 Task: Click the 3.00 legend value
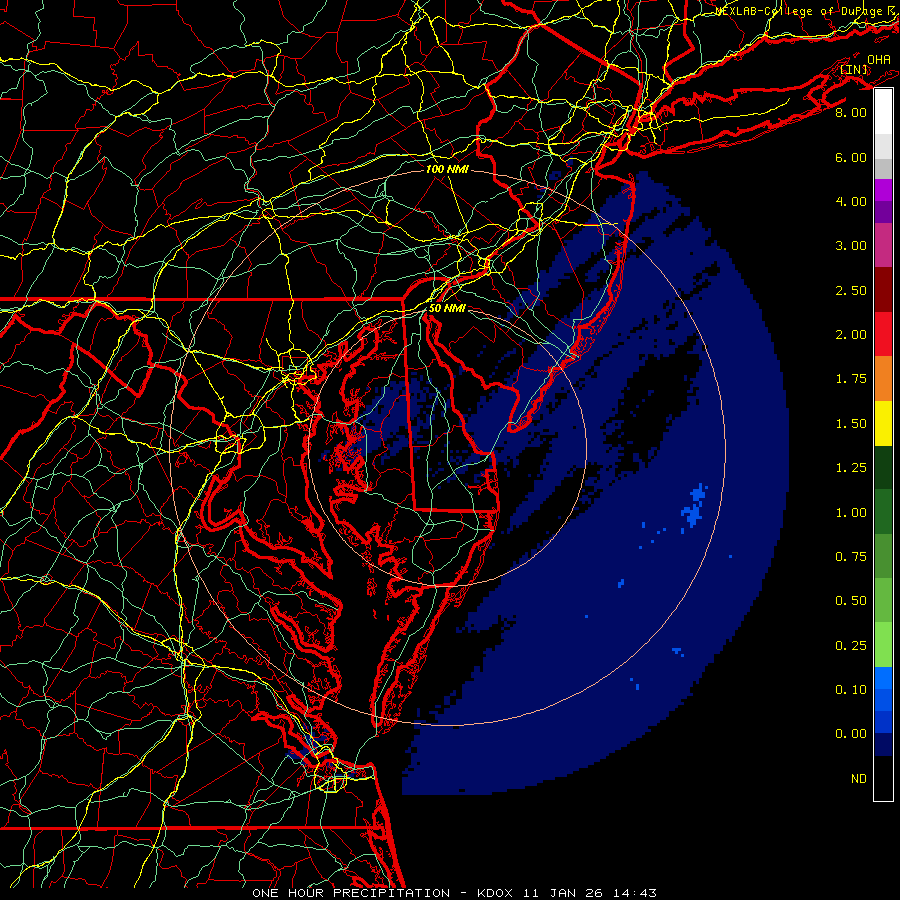851,246
